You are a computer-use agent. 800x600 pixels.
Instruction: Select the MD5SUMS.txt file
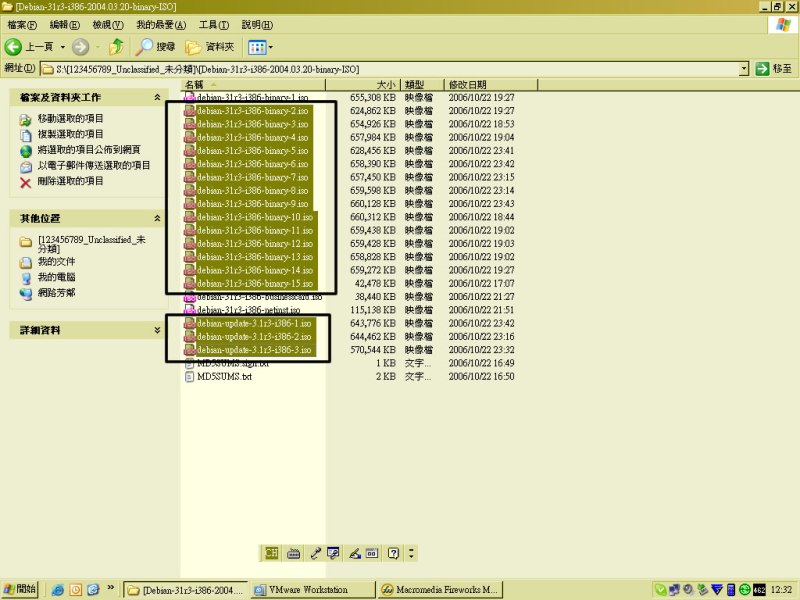(224, 377)
